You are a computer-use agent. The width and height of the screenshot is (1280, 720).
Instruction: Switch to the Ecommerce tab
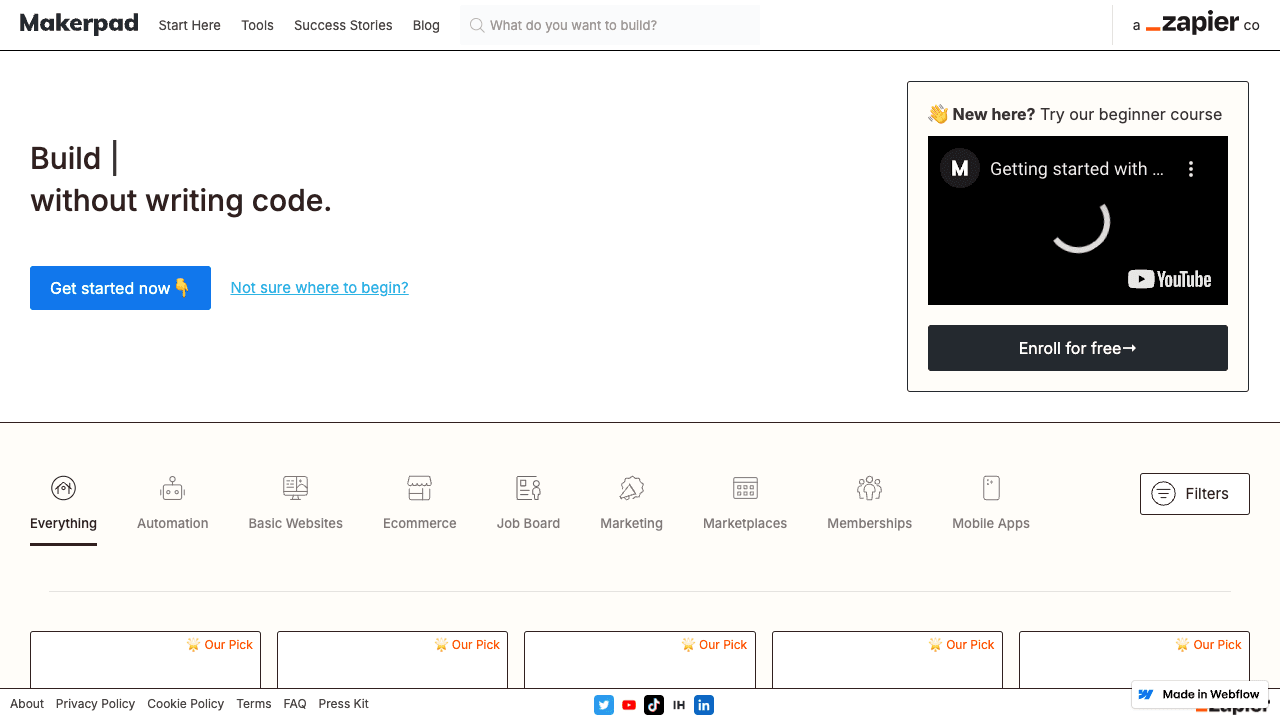(x=420, y=510)
